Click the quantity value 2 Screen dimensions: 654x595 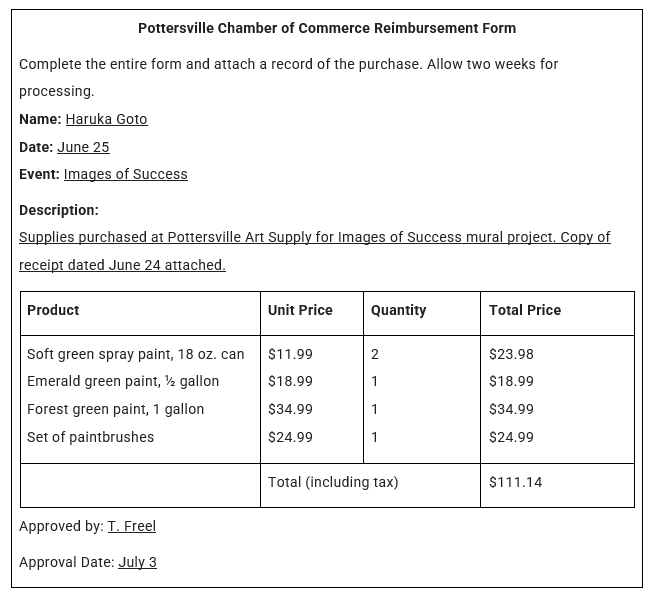[375, 354]
